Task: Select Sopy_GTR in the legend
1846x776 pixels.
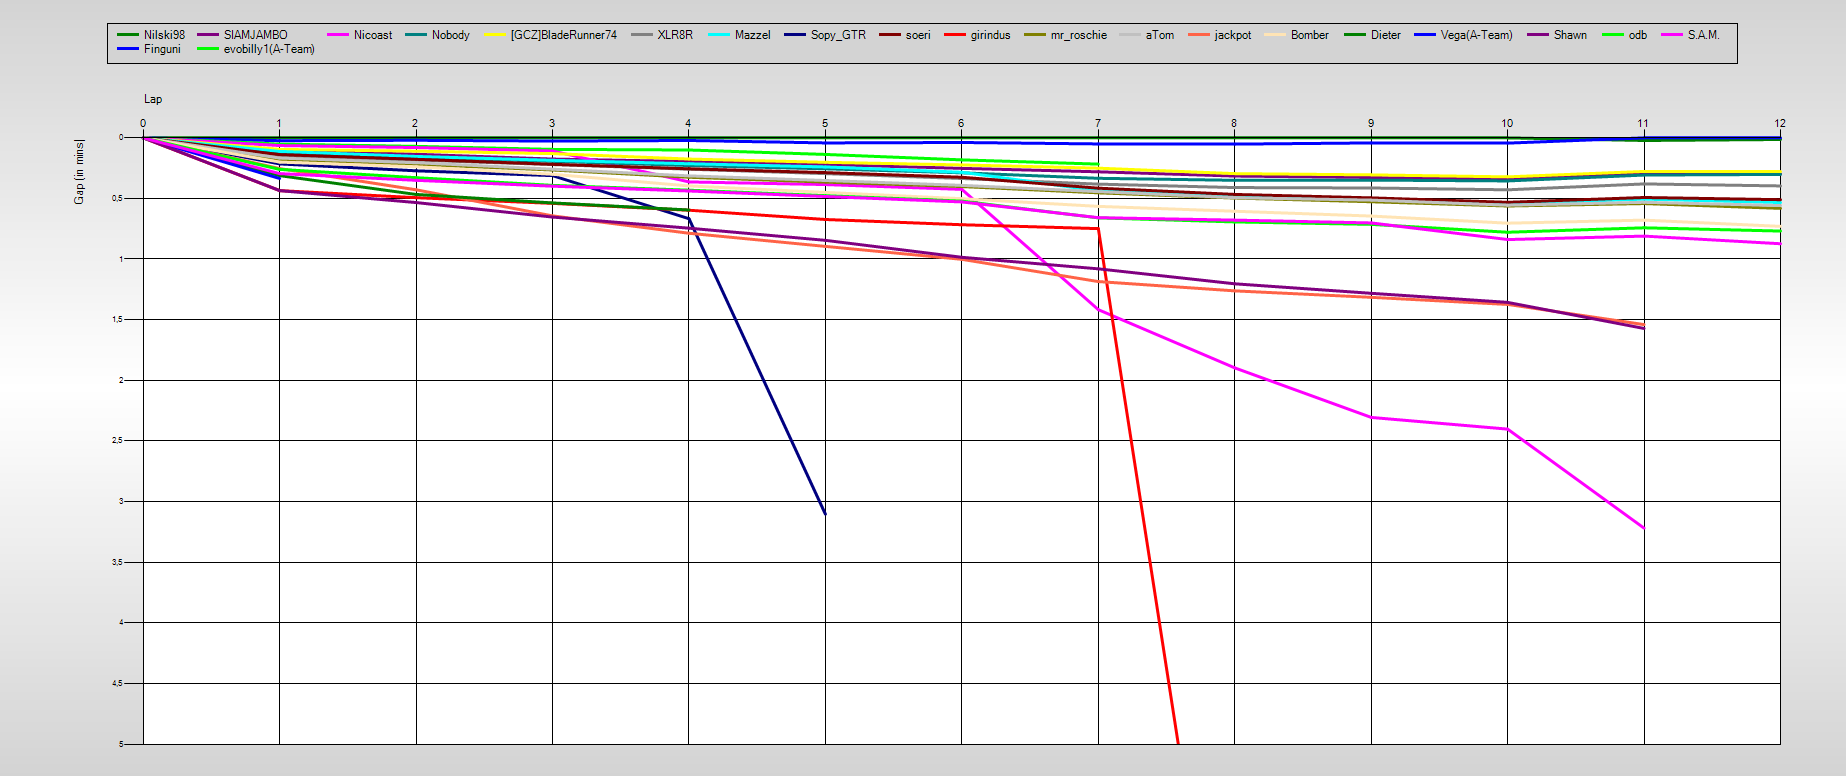Action: (x=838, y=35)
